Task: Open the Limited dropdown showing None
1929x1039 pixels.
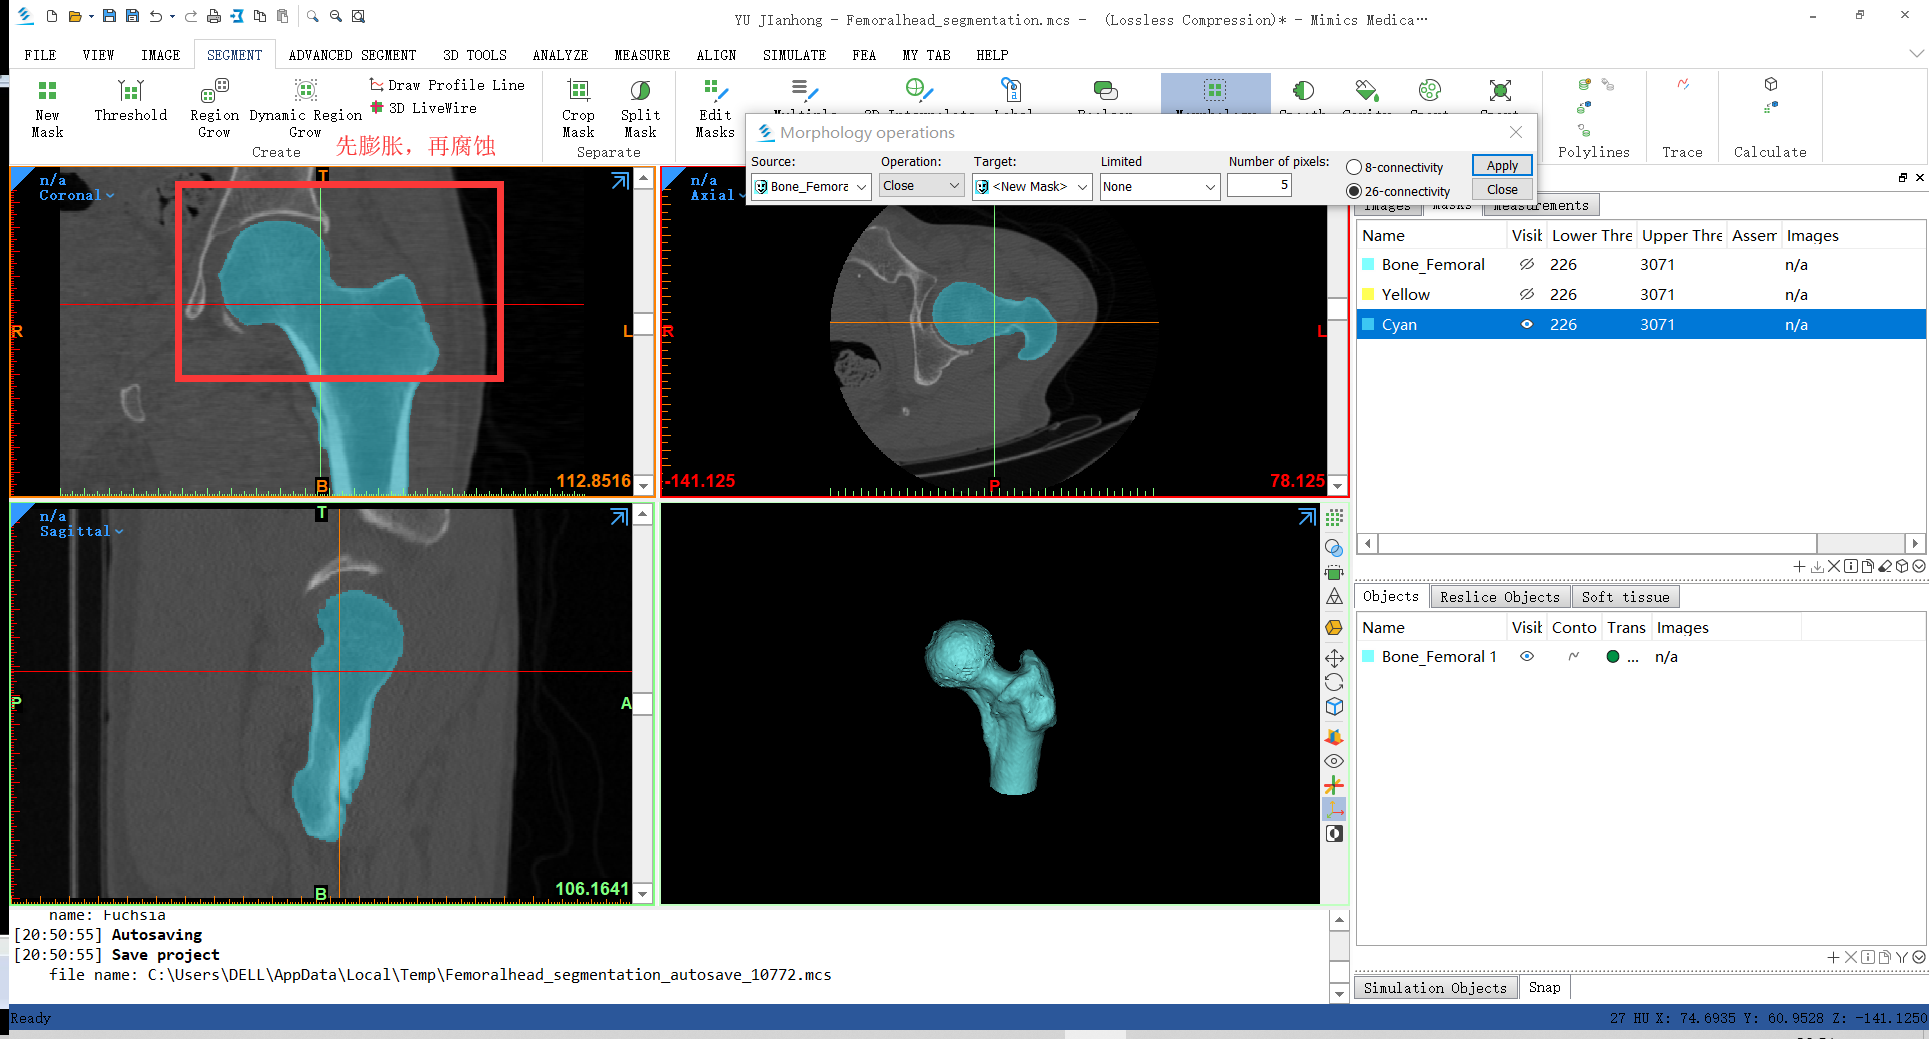Action: coord(1160,187)
